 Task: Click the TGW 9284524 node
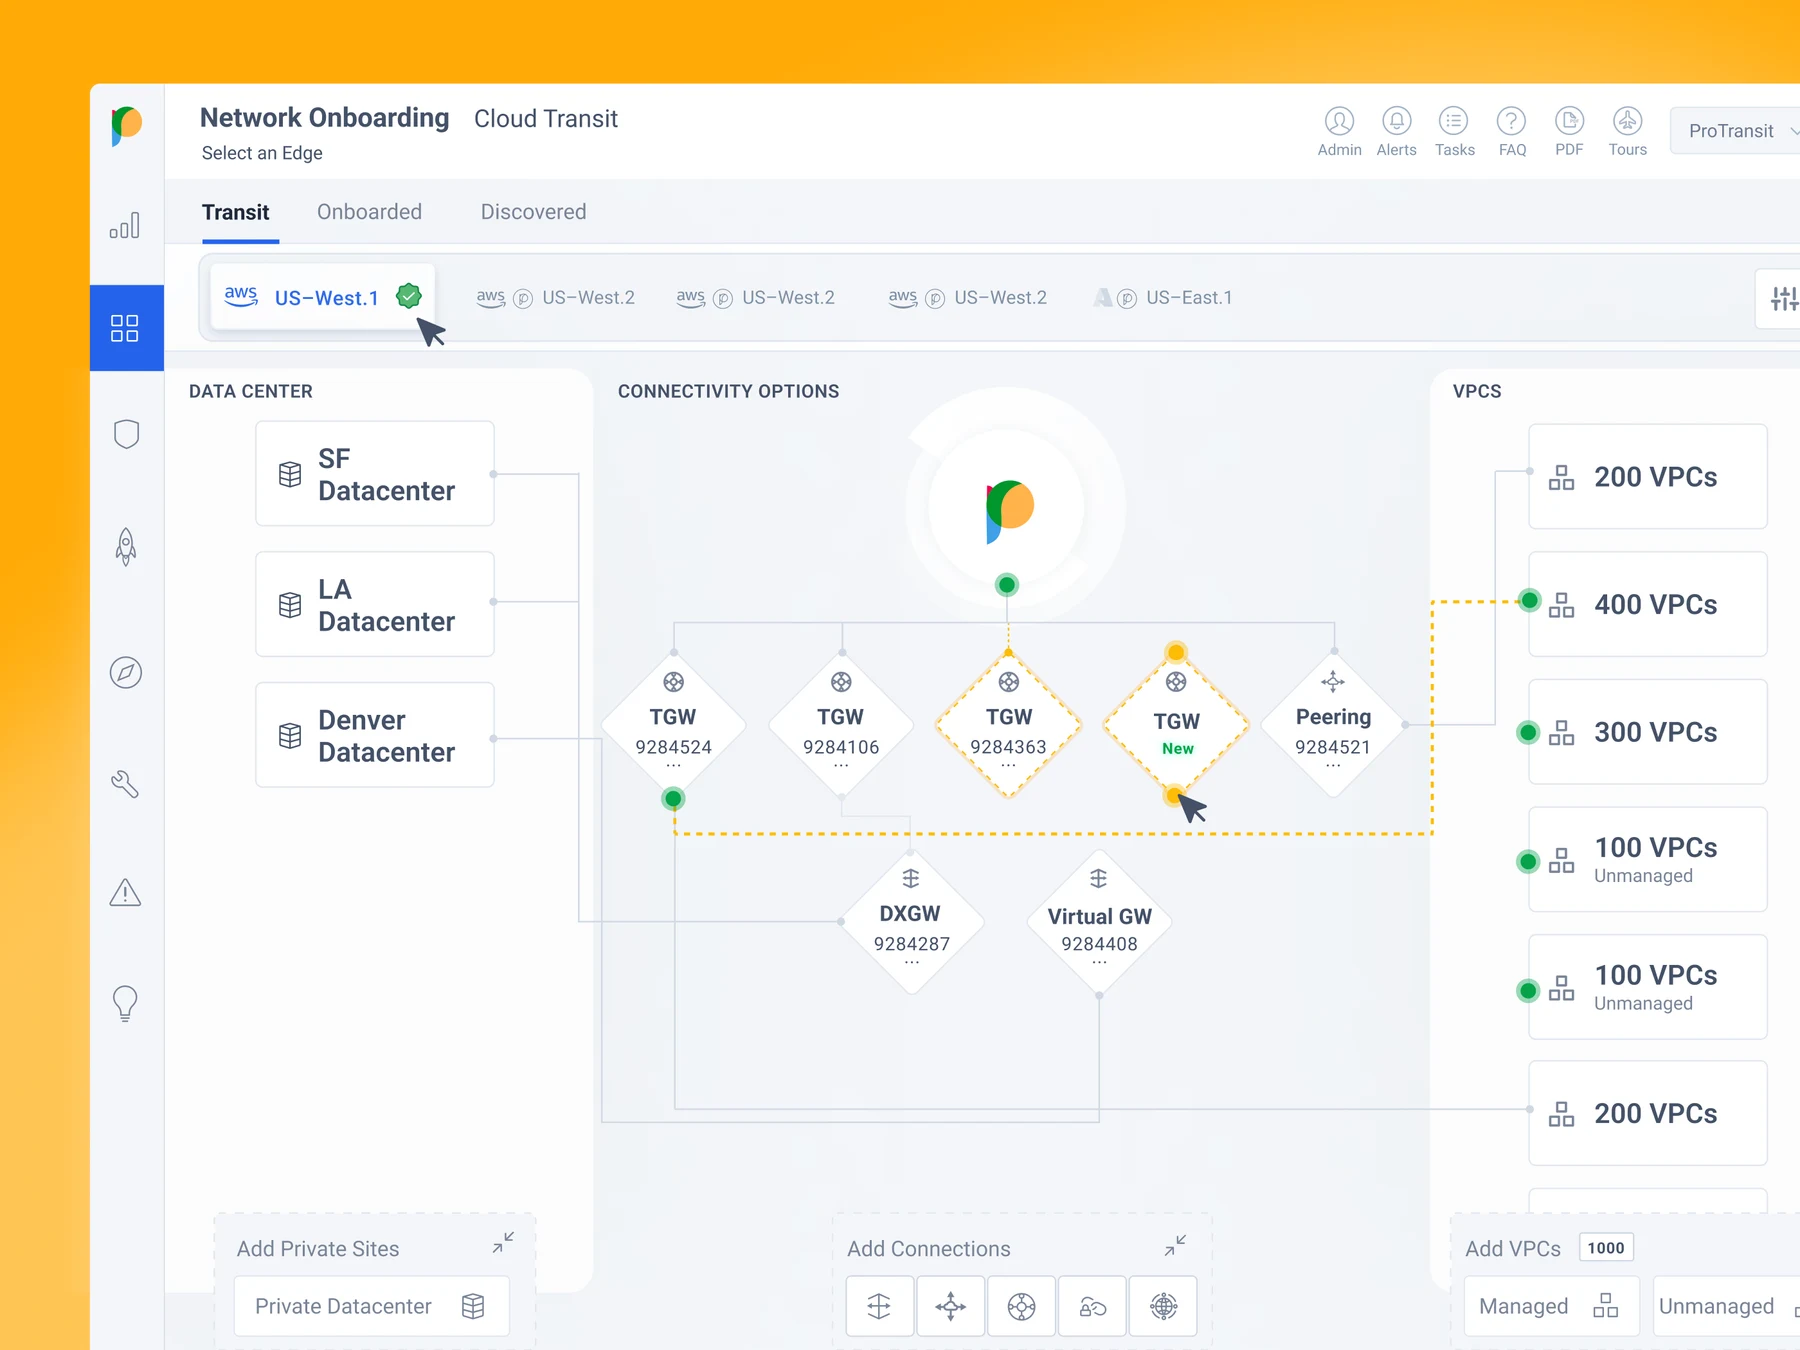673,725
